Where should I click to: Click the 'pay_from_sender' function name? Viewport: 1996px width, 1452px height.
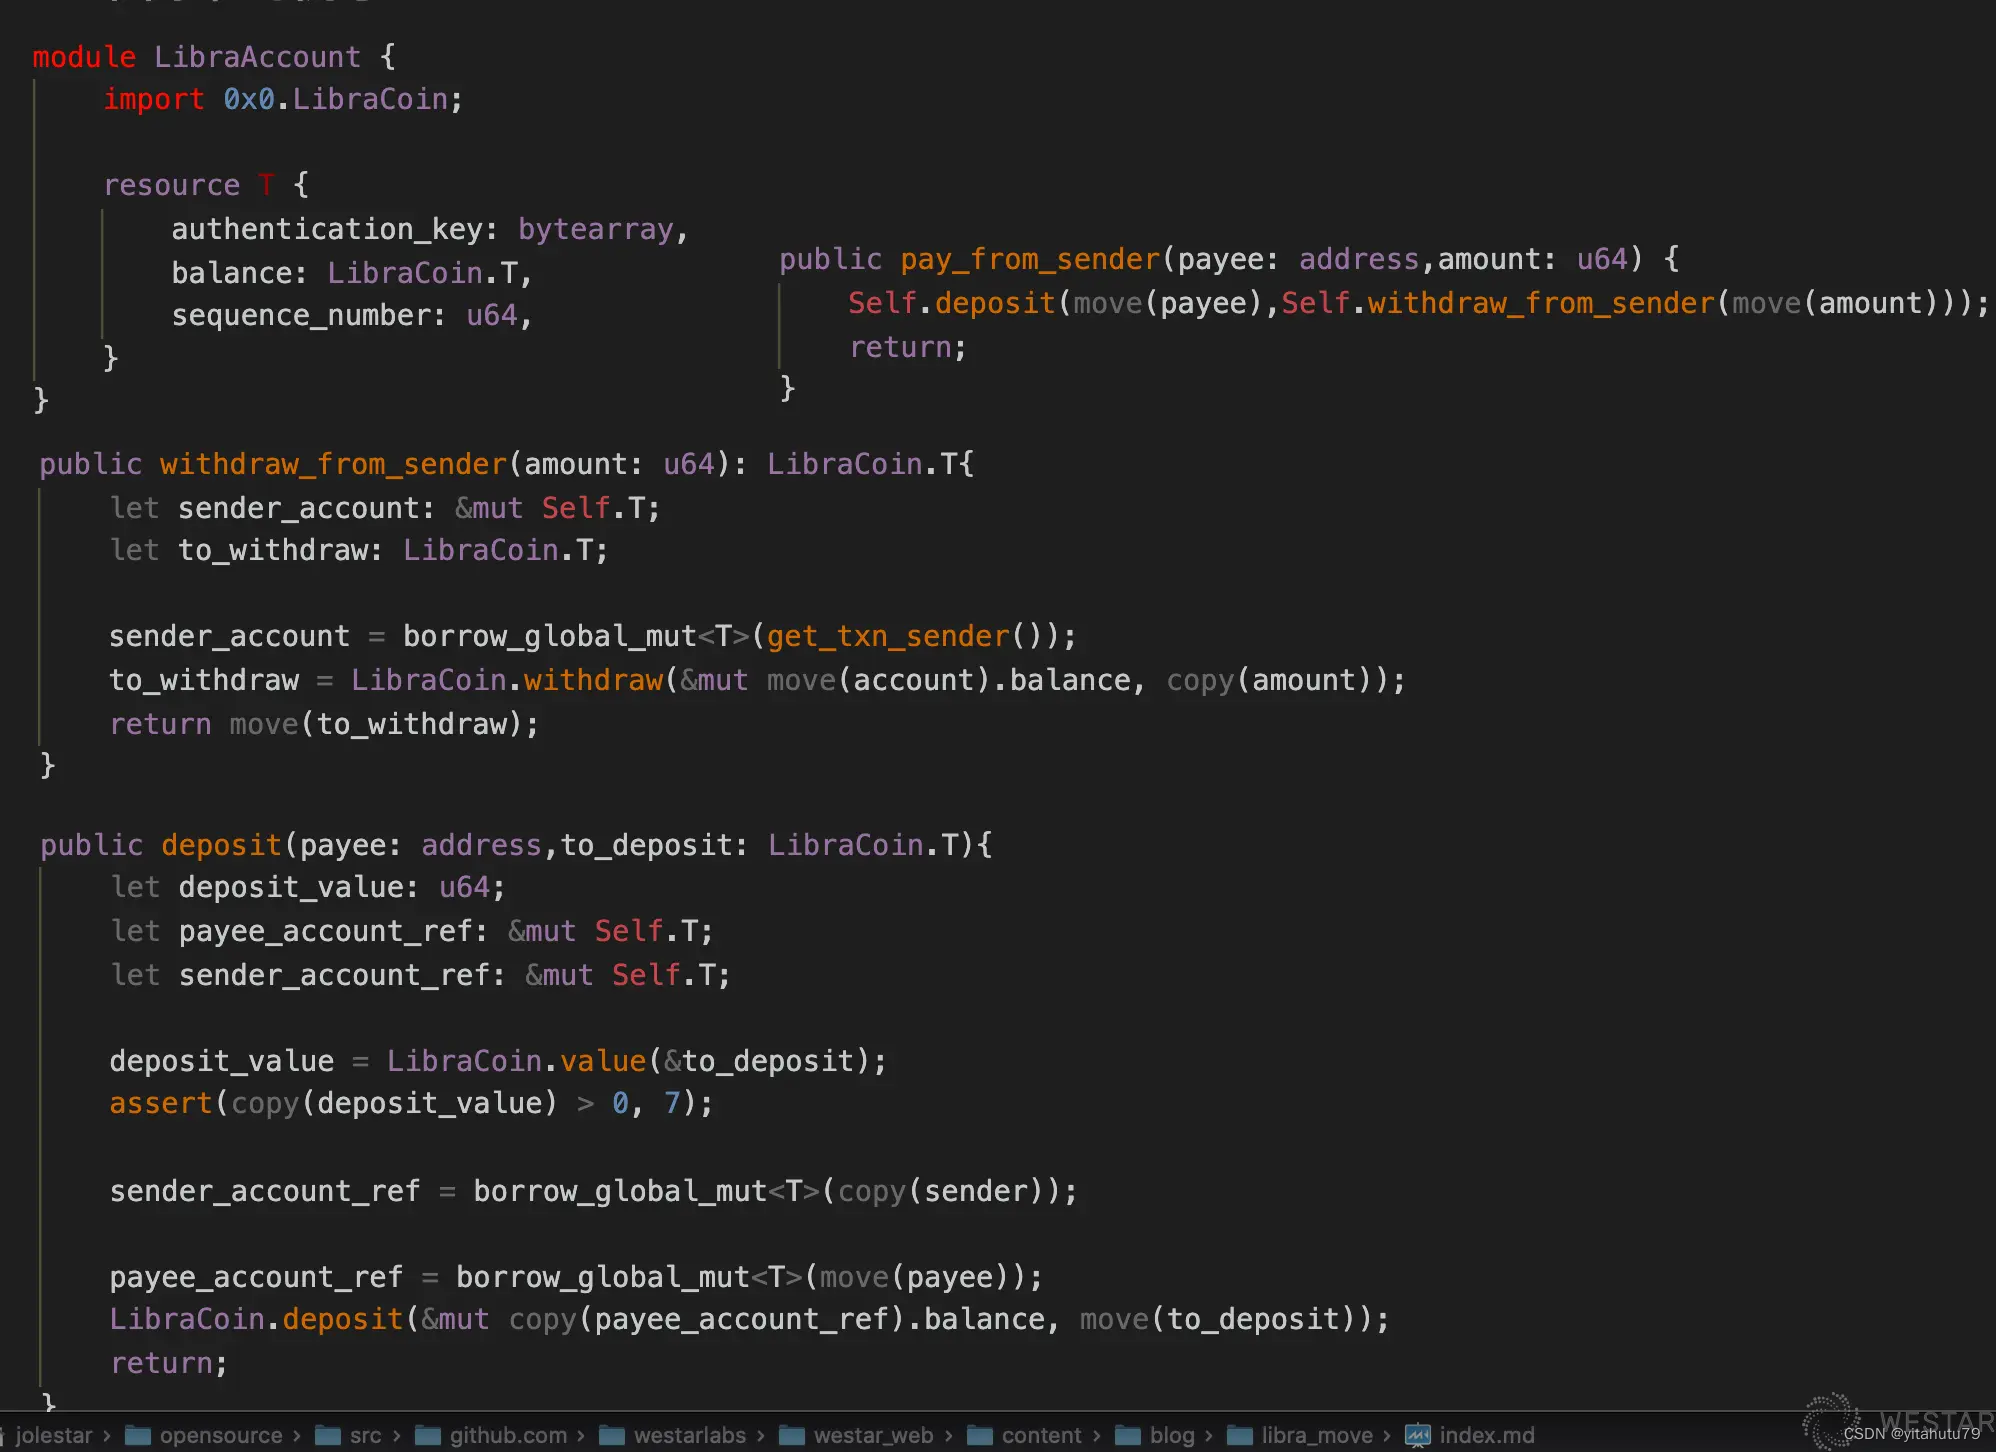coord(1030,259)
